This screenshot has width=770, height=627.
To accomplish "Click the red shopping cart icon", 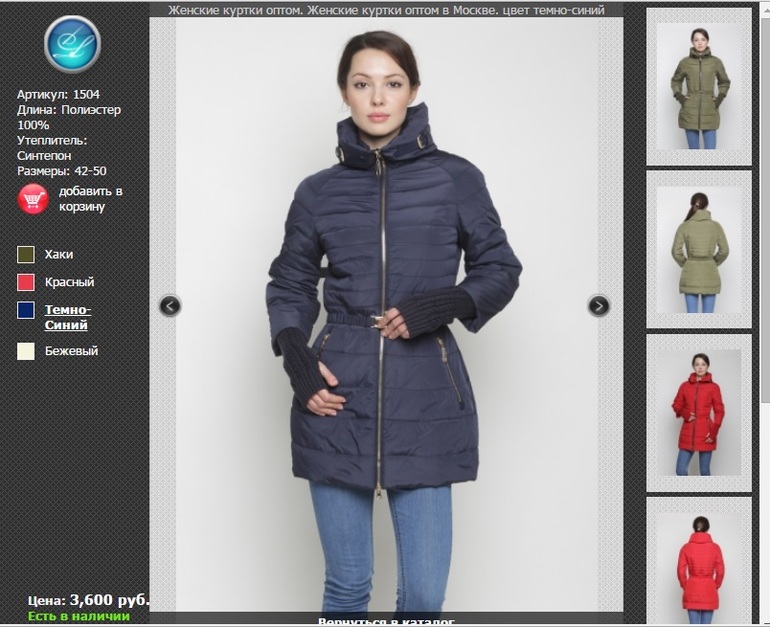I will tap(34, 199).
